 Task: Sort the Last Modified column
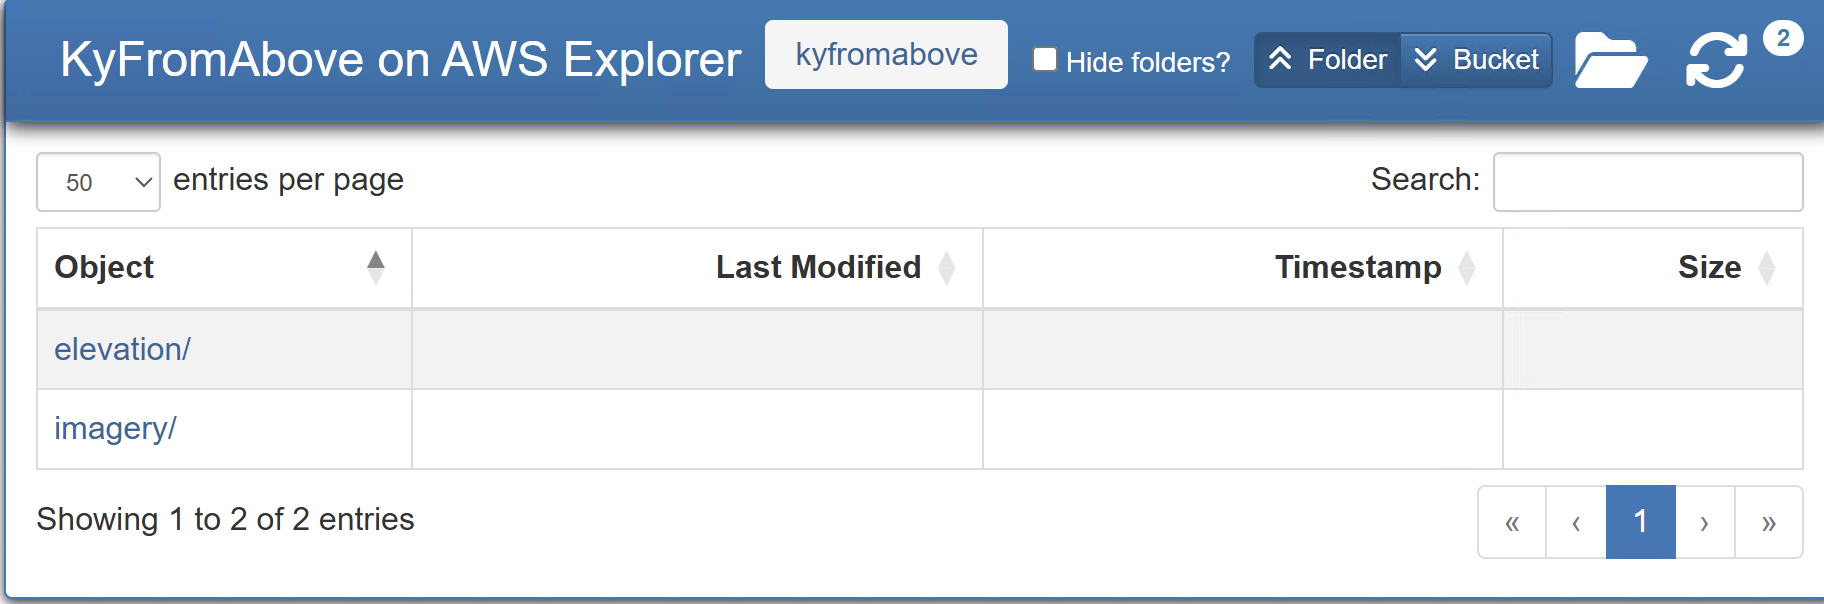point(947,267)
